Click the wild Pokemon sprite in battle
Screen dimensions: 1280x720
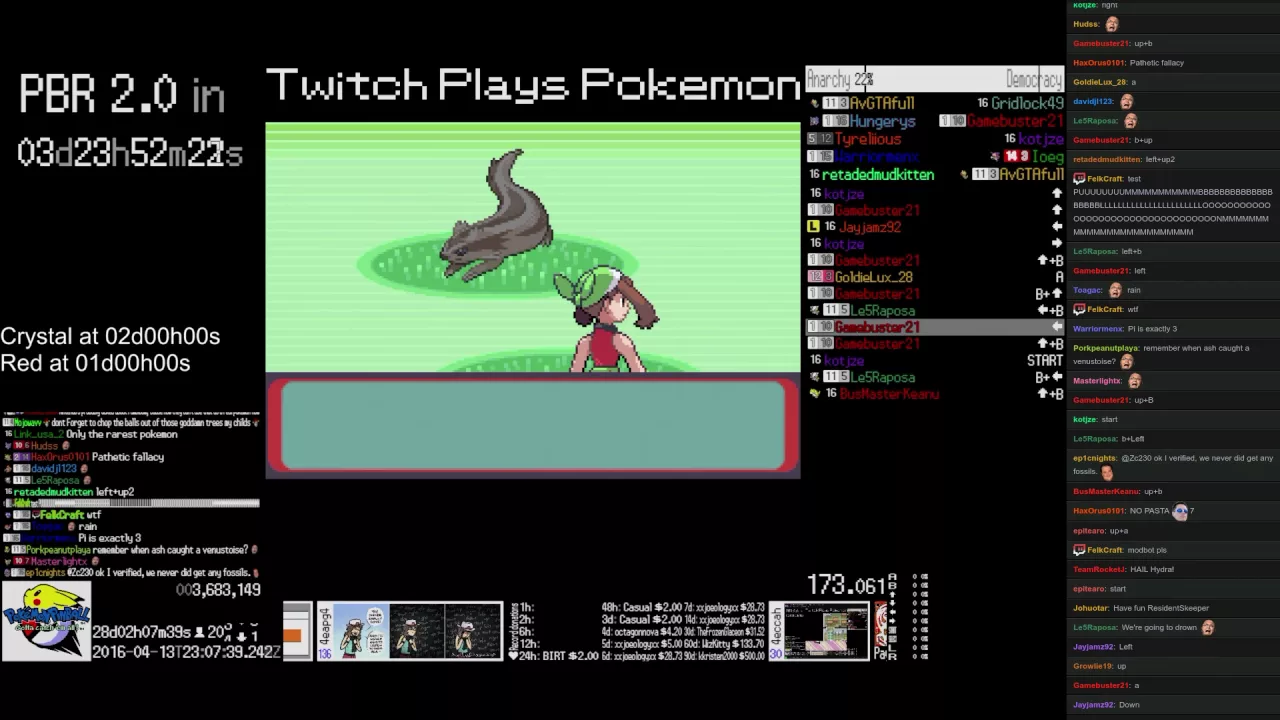(x=496, y=216)
